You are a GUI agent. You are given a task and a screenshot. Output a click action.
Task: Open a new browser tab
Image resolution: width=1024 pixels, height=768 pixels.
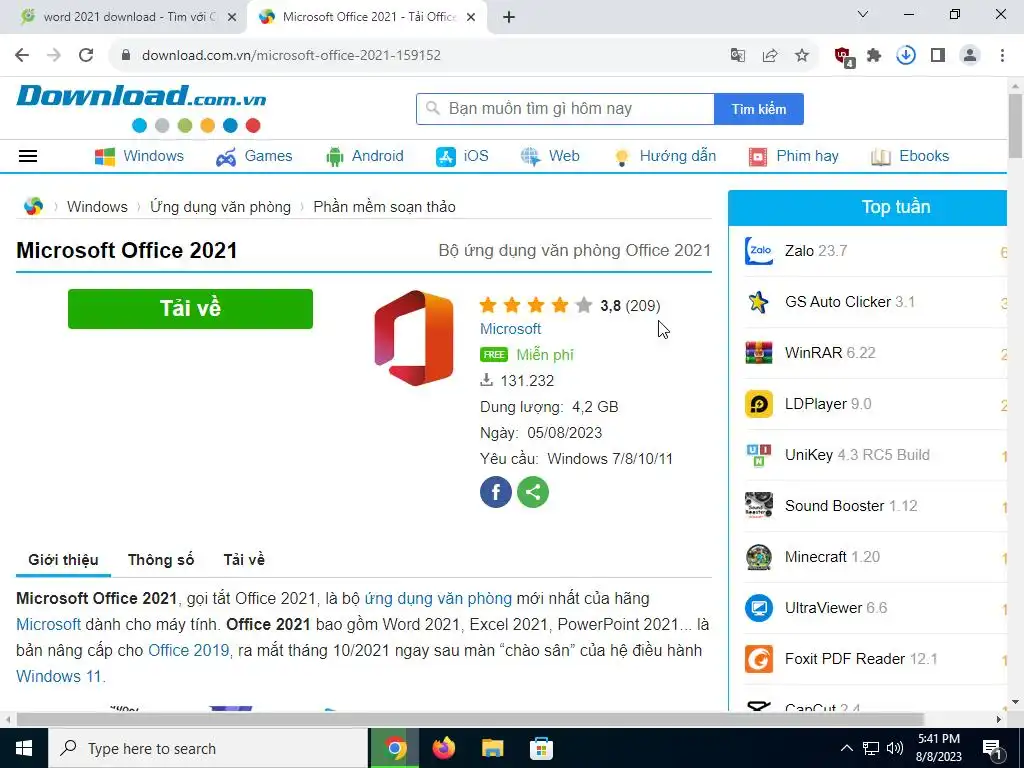(509, 18)
